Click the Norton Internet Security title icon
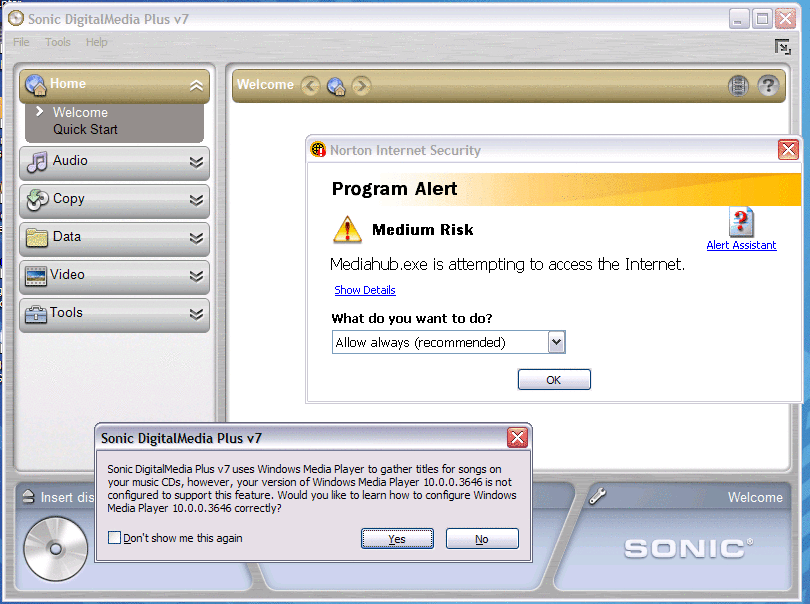The height and width of the screenshot is (604, 810). [318, 150]
